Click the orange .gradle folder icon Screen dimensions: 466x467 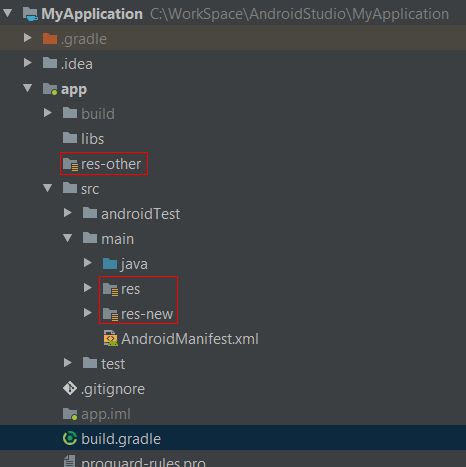coord(50,38)
